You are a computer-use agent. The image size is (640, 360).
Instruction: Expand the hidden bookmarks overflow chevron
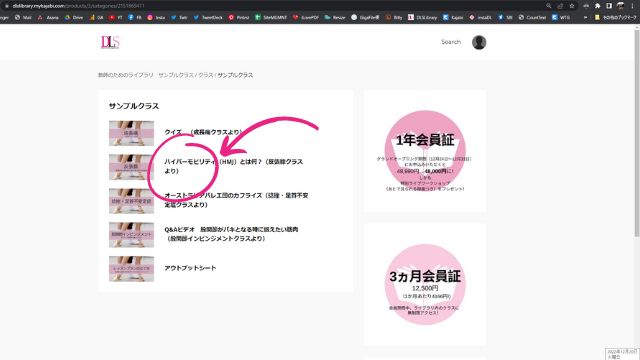tap(585, 18)
